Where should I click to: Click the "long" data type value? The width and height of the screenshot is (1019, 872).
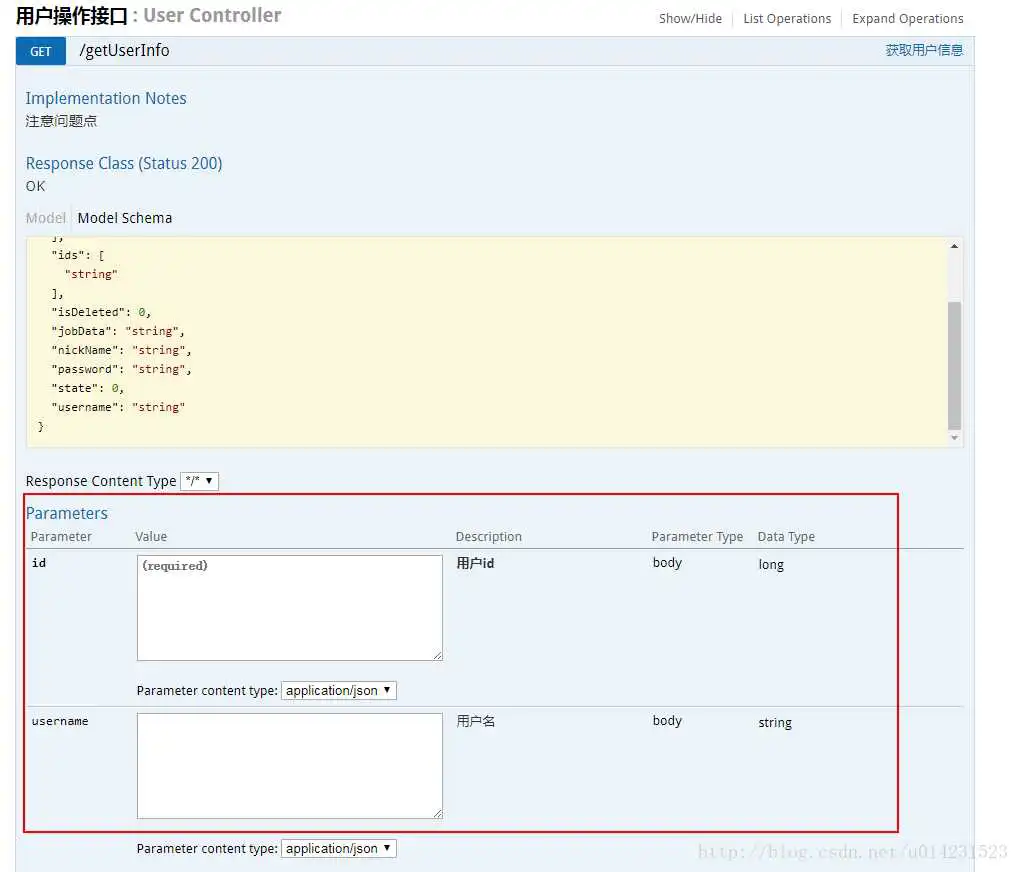771,565
